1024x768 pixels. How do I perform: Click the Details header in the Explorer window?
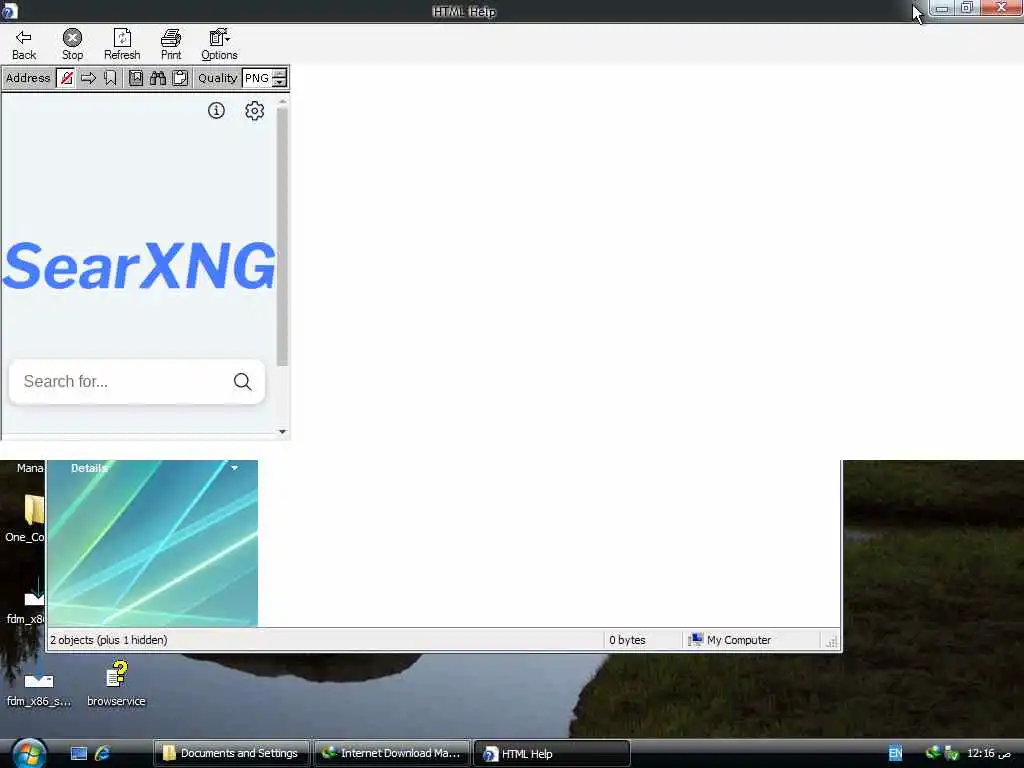[89, 468]
